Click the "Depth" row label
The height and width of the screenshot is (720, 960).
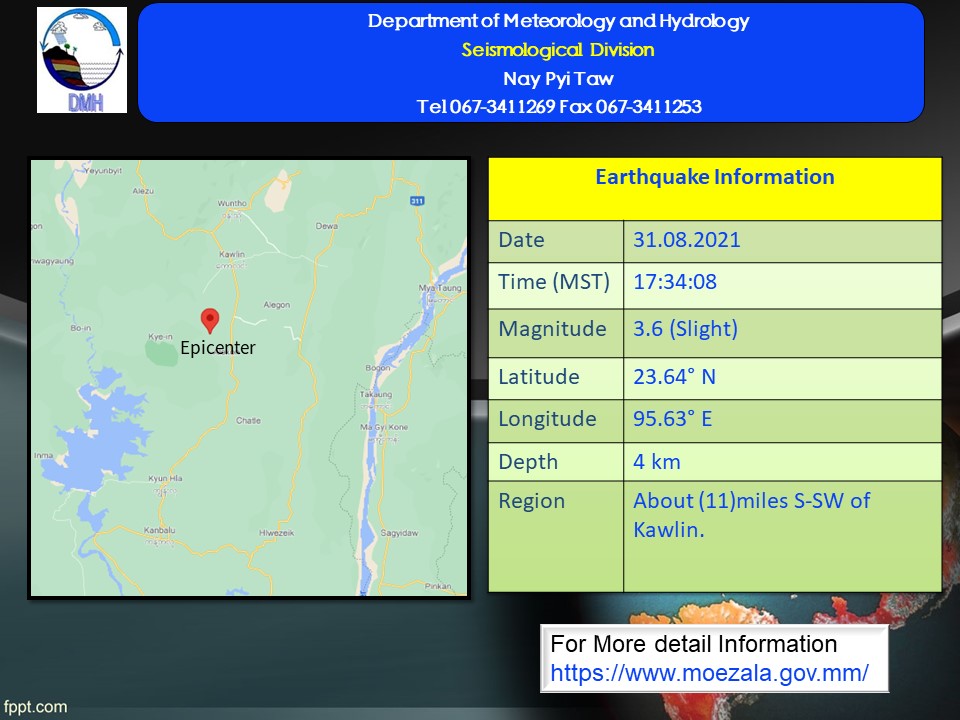click(528, 462)
